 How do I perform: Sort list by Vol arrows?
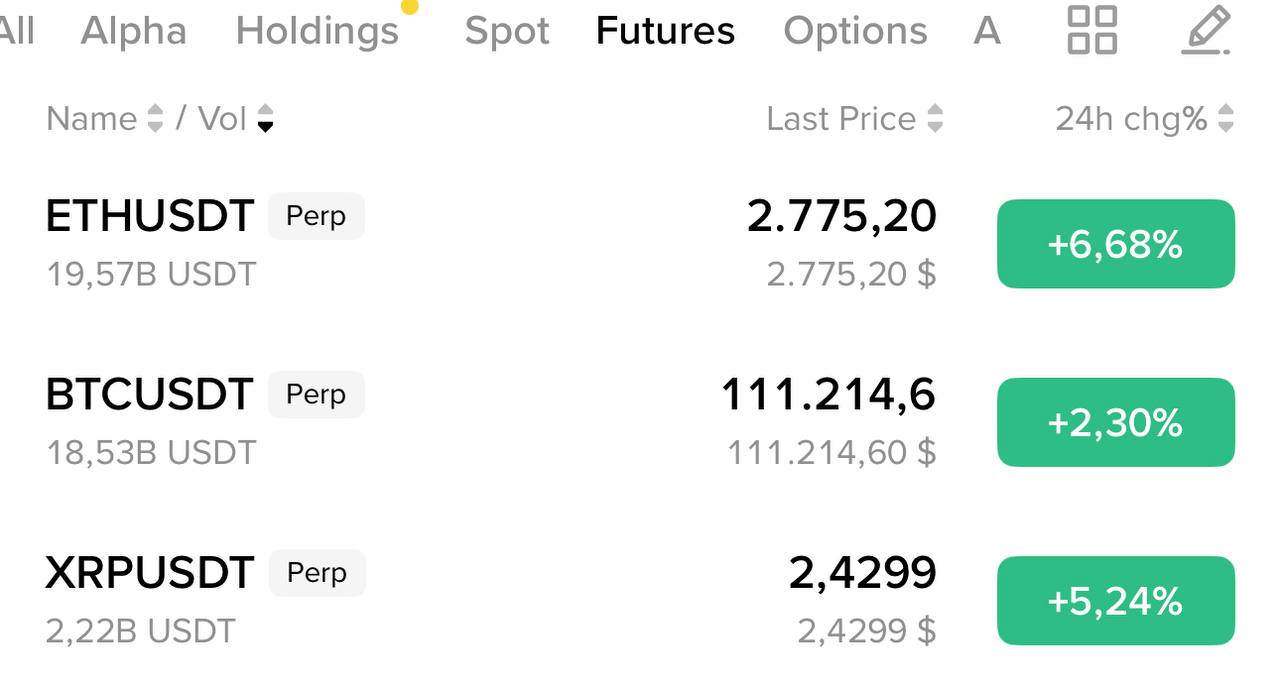[265, 119]
